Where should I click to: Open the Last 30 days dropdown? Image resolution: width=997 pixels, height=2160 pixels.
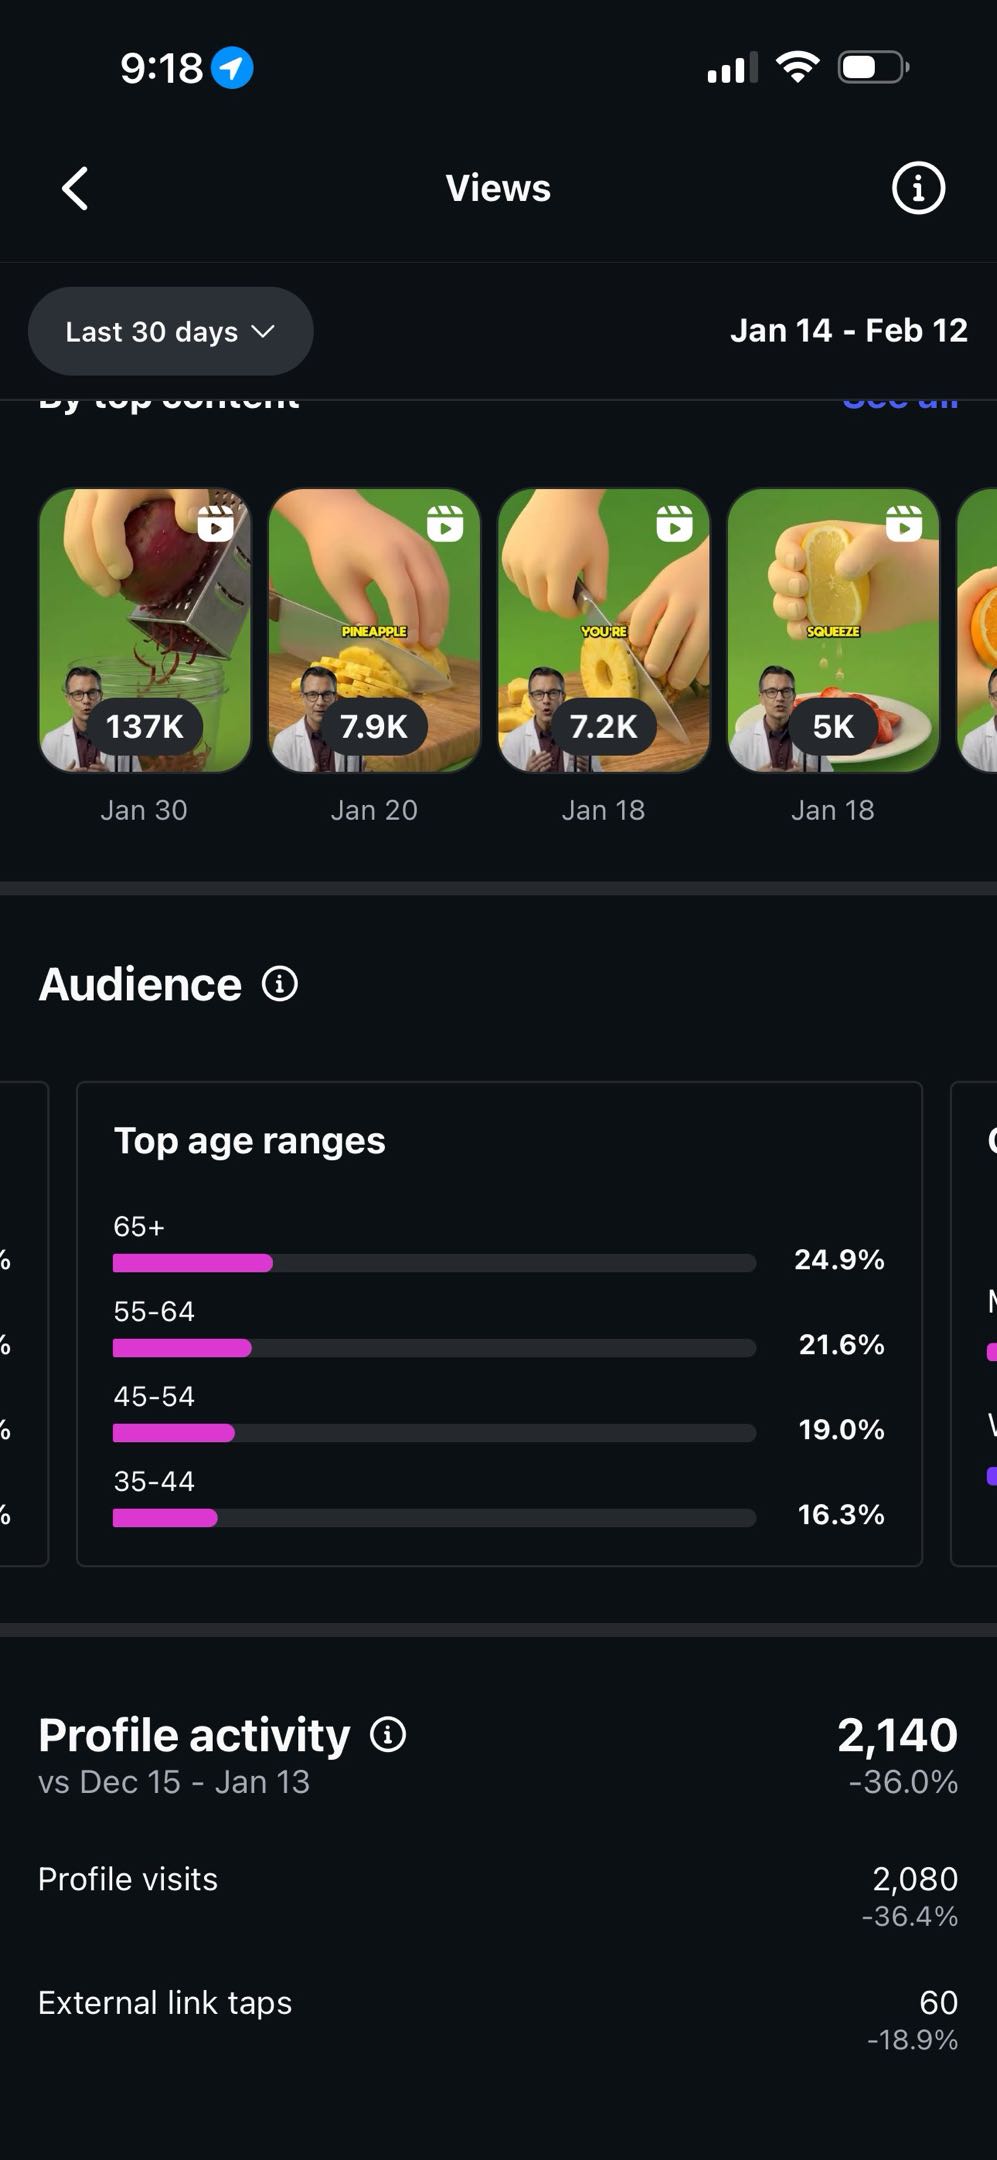point(170,331)
